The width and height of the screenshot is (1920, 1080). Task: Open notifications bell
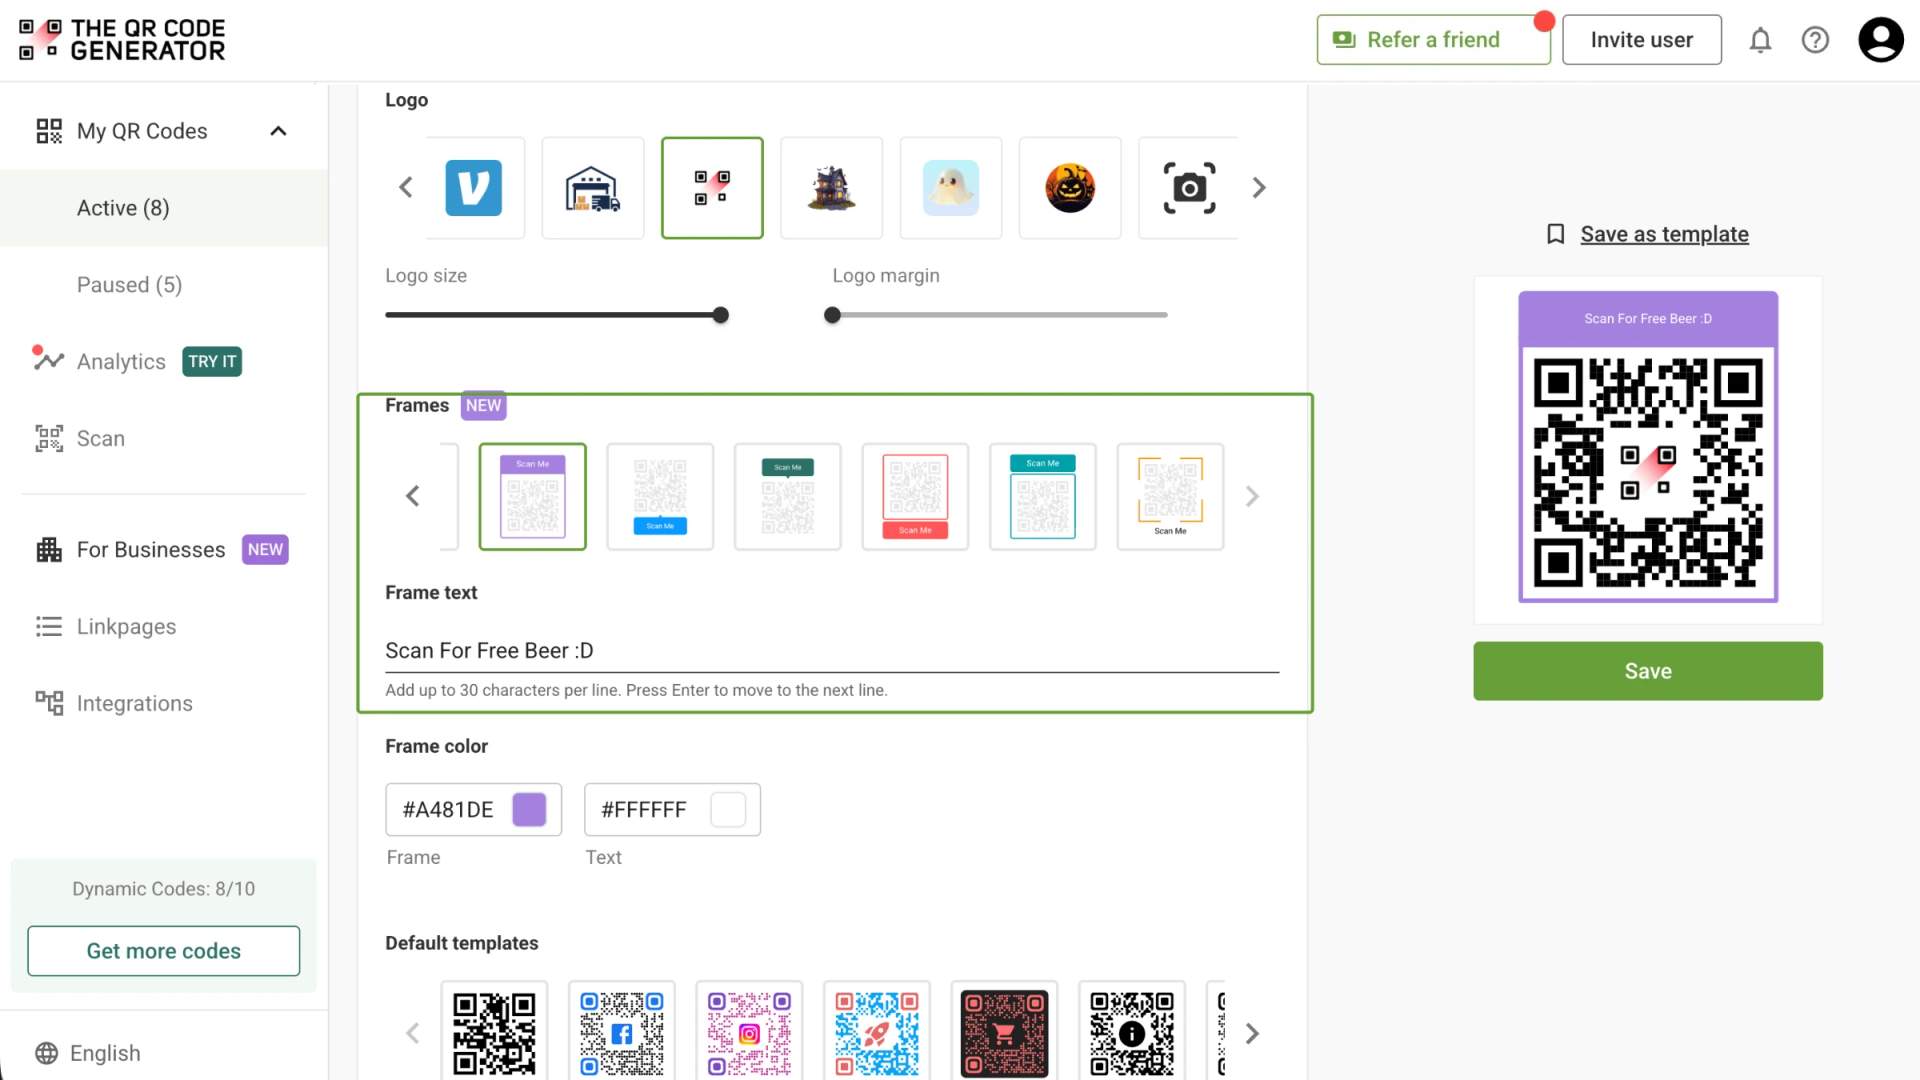(1760, 40)
